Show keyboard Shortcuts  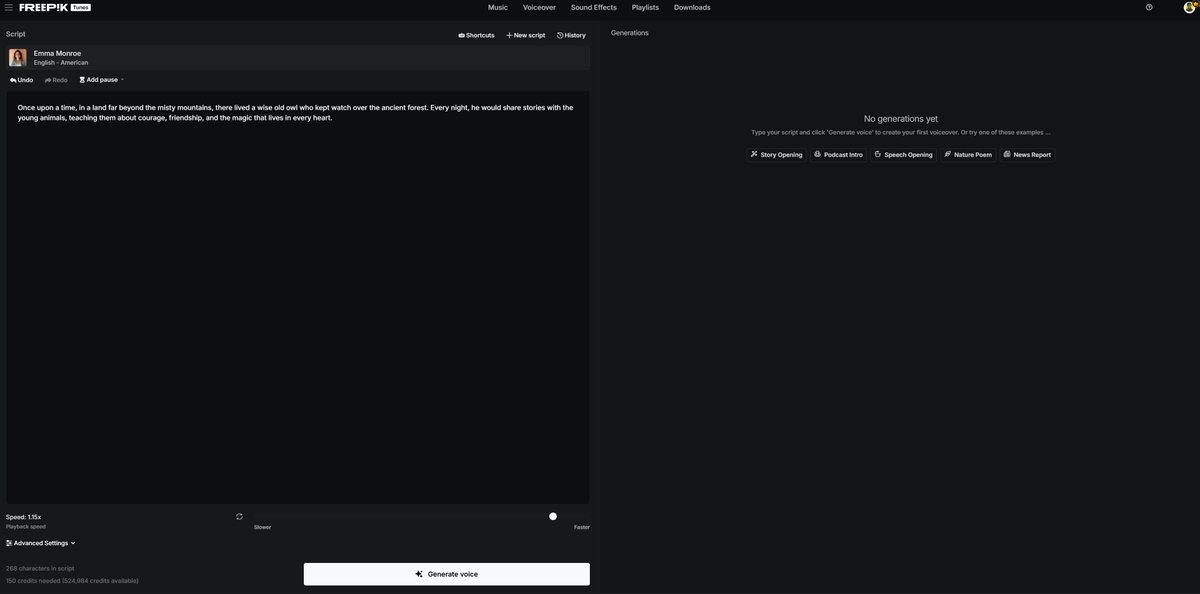tap(476, 35)
